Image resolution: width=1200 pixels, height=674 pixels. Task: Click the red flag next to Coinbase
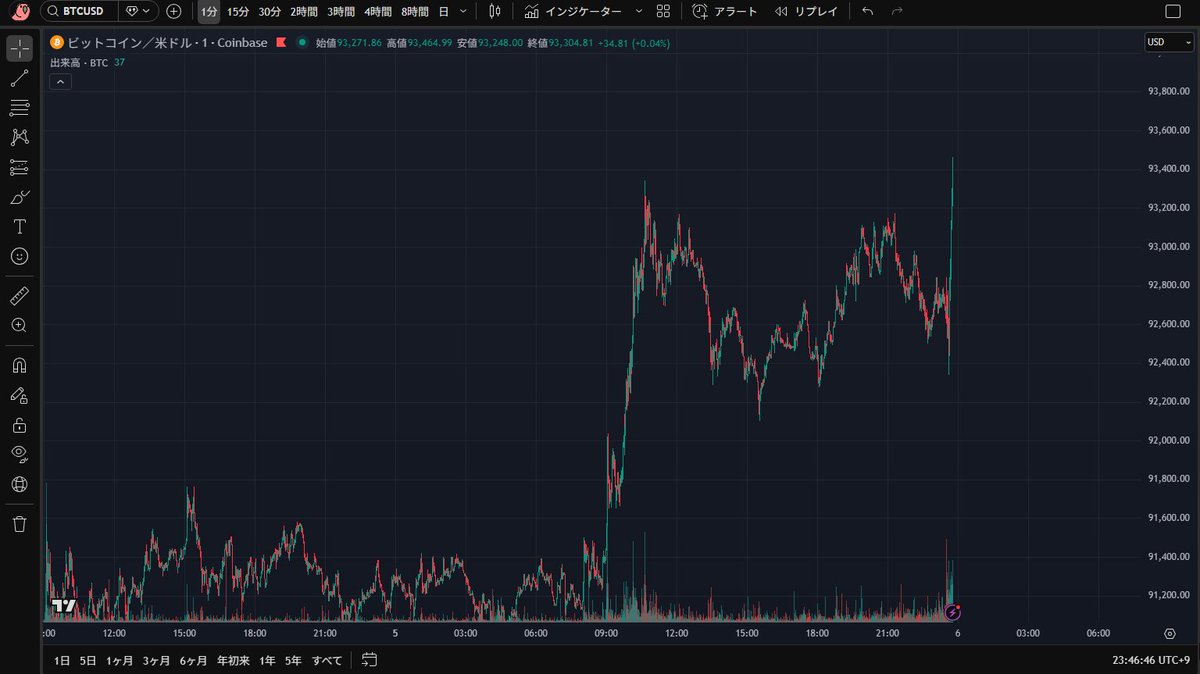[x=281, y=43]
